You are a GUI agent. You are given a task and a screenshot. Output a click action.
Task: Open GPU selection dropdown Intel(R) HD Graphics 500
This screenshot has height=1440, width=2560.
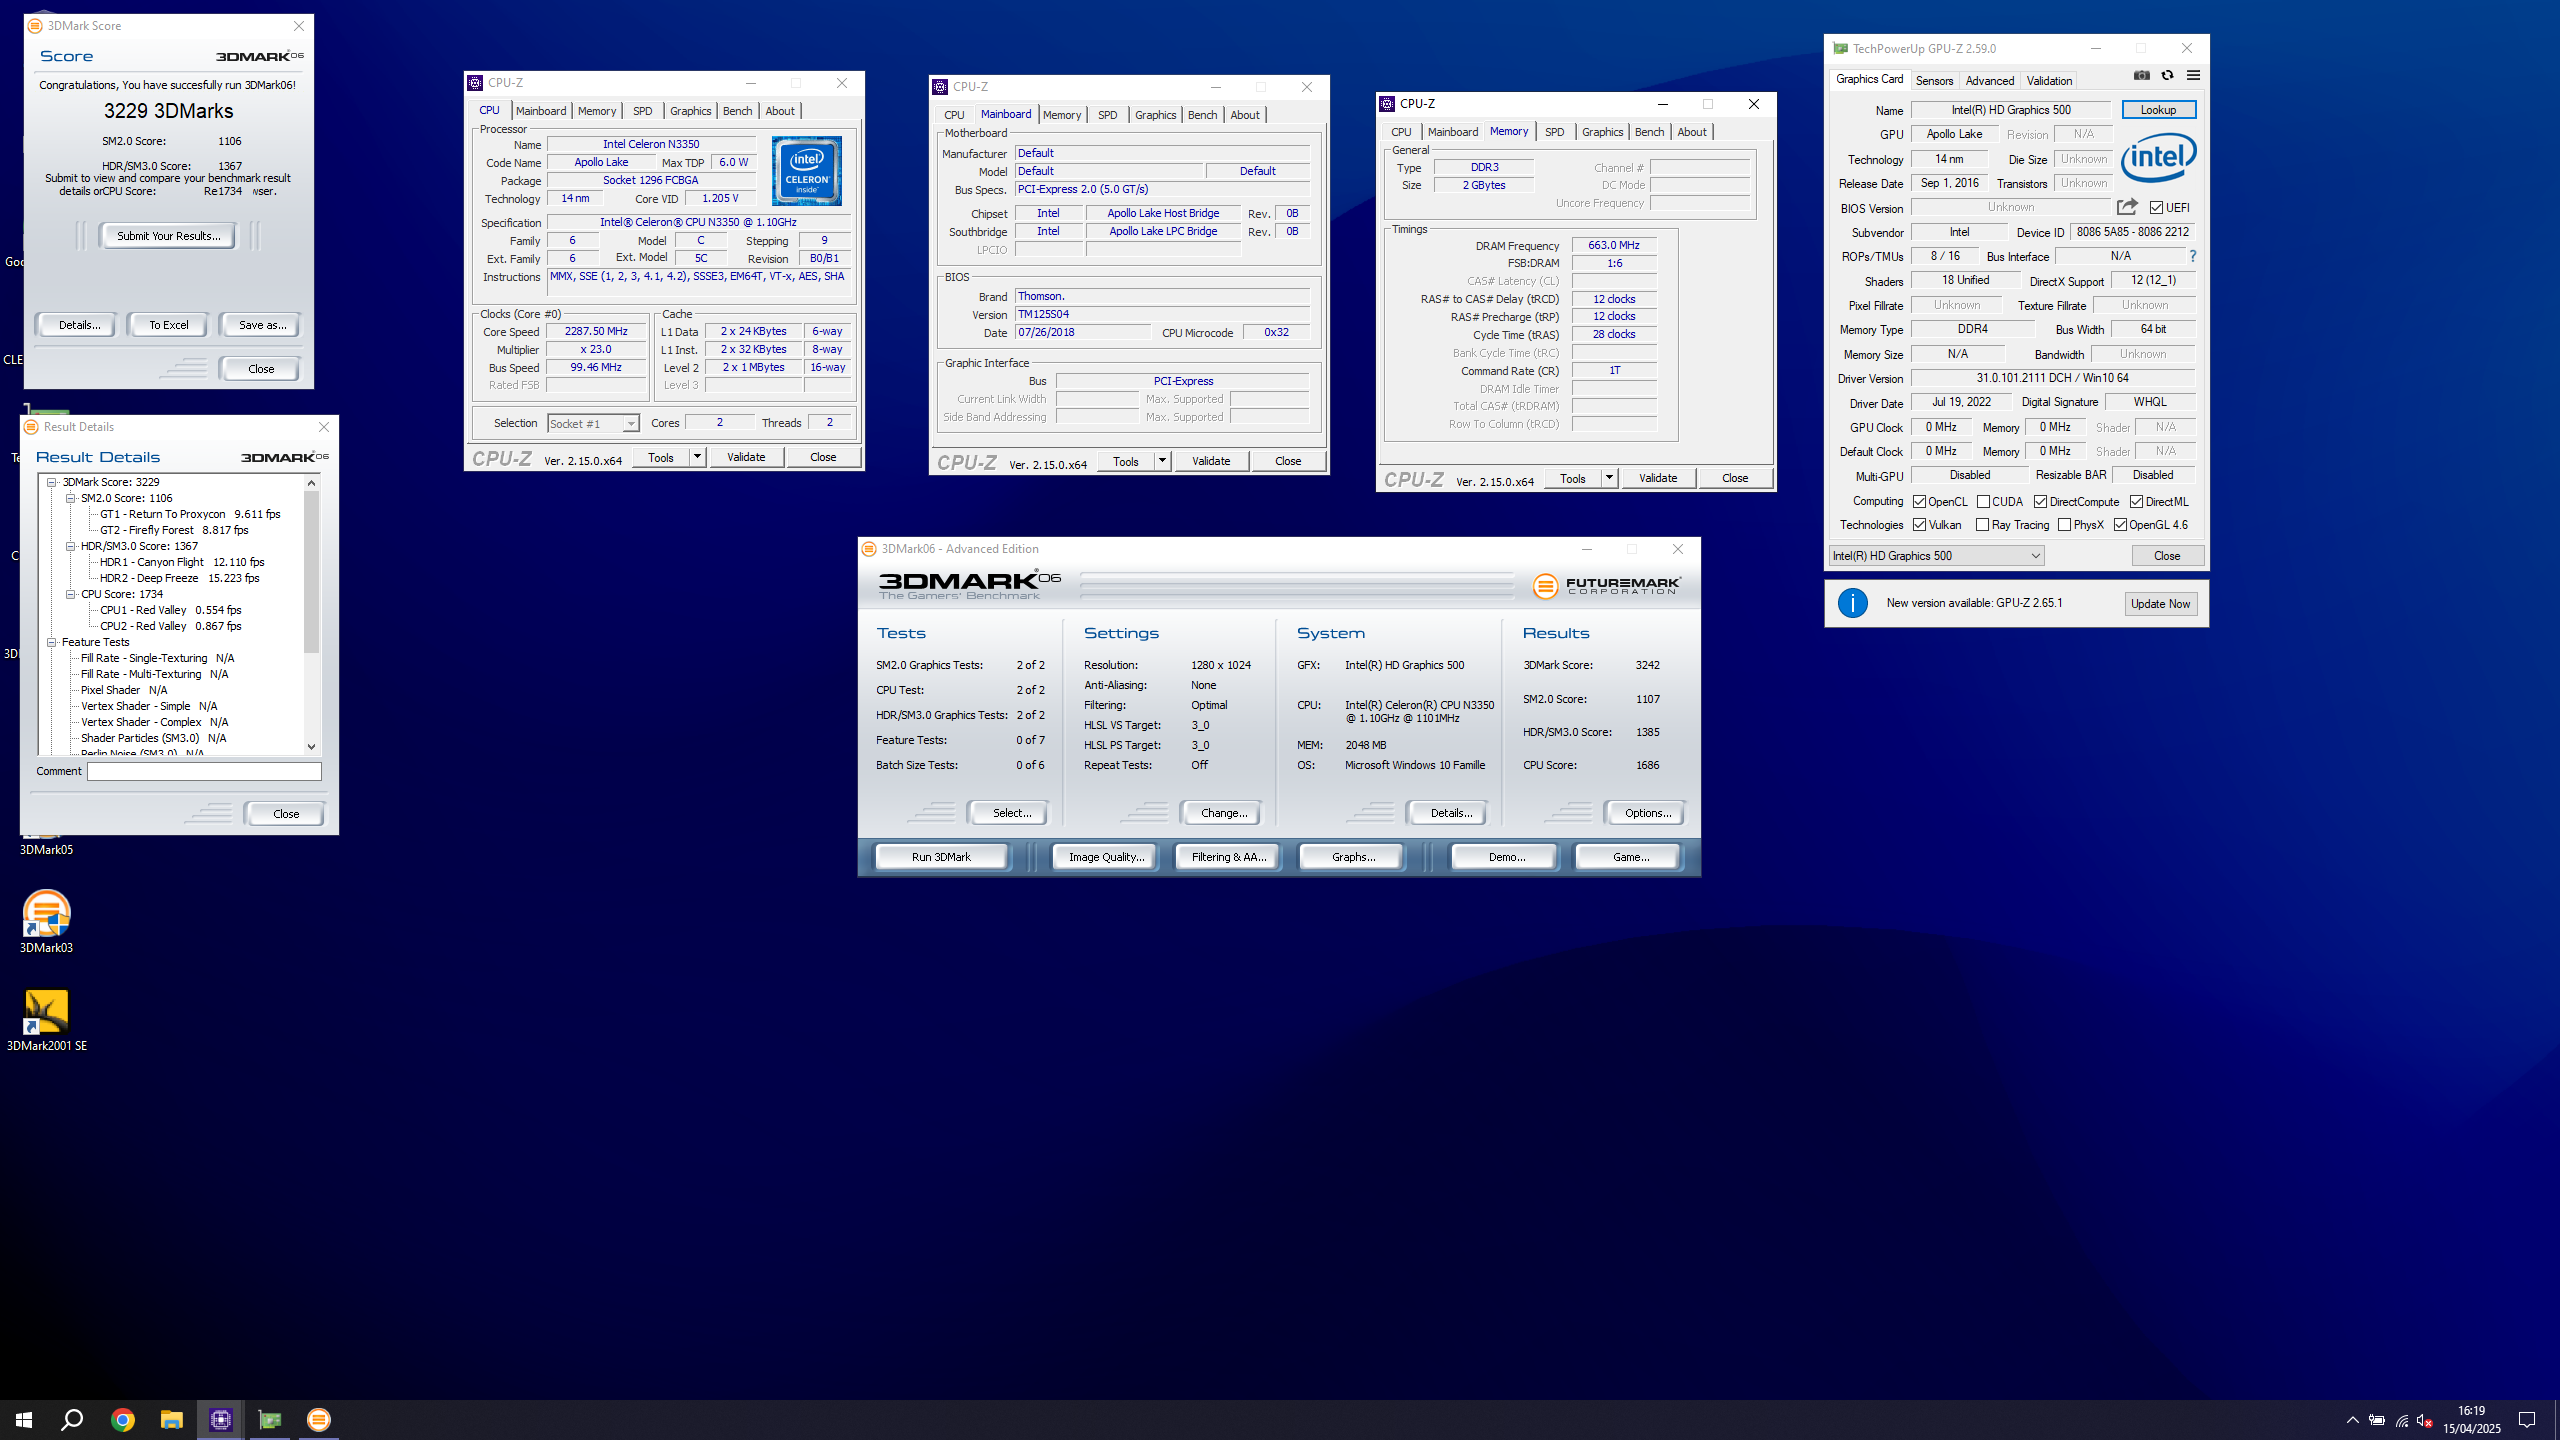(x=1936, y=556)
